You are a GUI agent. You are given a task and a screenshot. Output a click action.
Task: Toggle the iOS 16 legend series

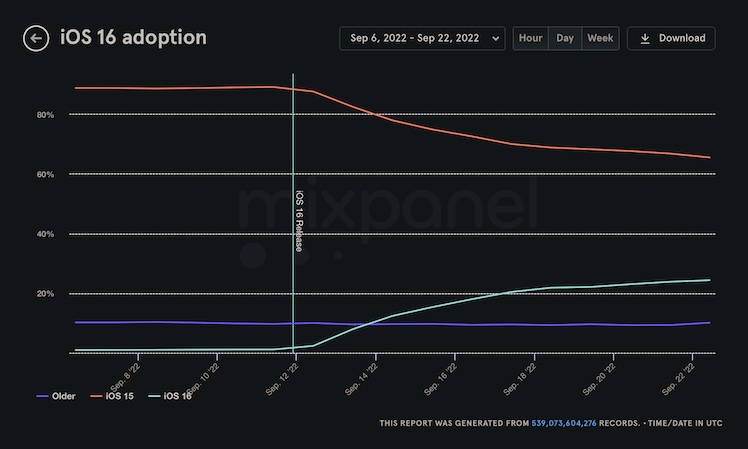(x=170, y=396)
